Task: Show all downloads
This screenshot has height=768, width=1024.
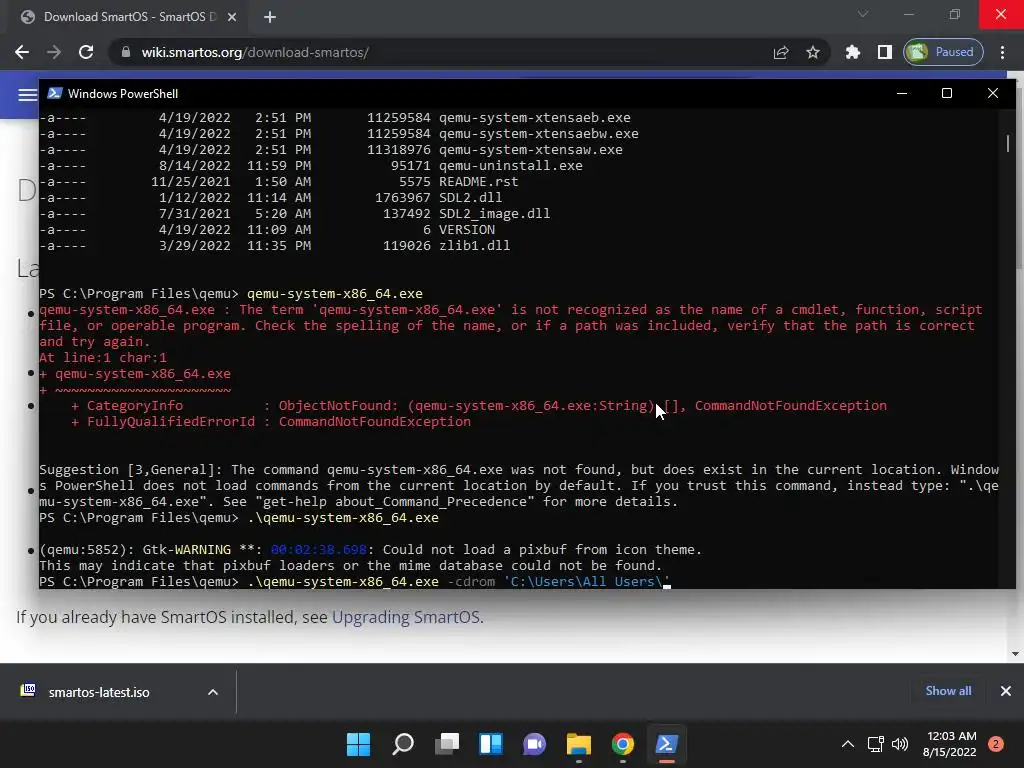Action: (x=948, y=691)
